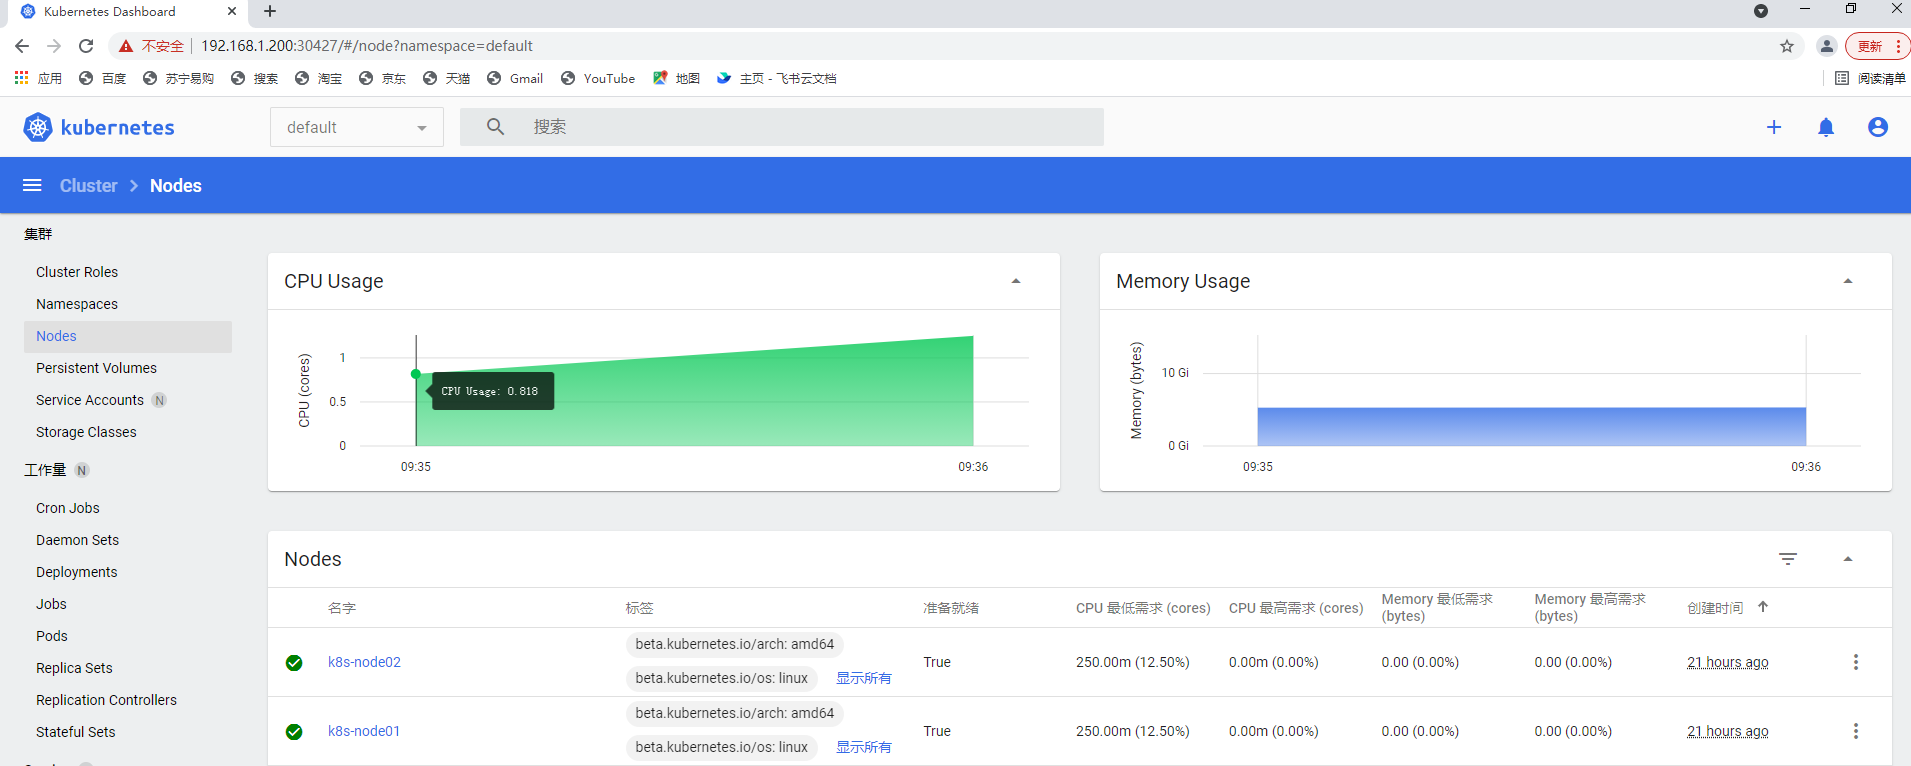1911x766 pixels.
Task: Click the 名字 column header
Action: click(x=342, y=608)
